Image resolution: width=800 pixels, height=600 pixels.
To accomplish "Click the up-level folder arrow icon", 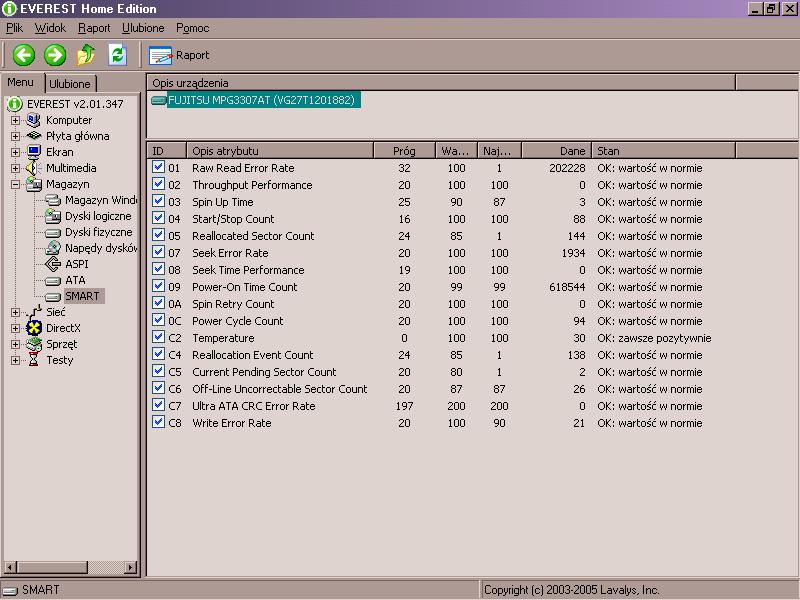I will coord(86,55).
